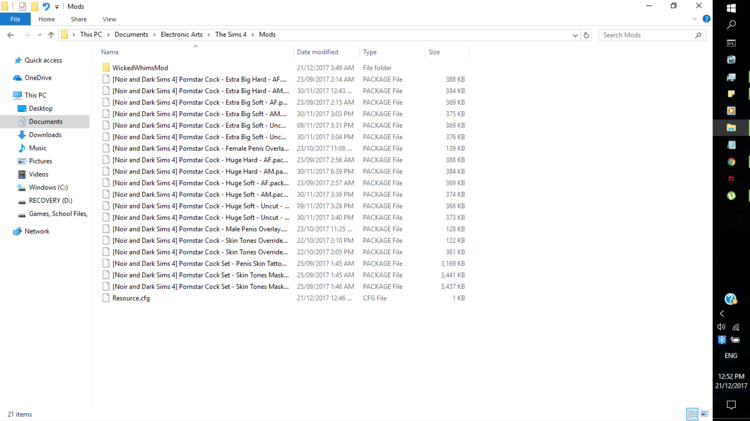Go up one folder level
Image resolution: width=750 pixels, height=421 pixels.
tap(51, 35)
